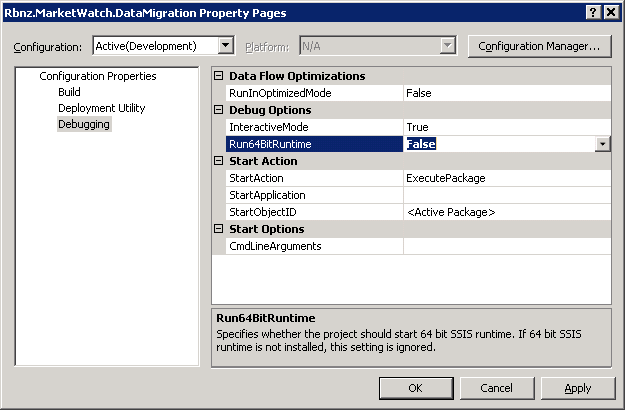625x410 pixels.
Task: Select the Debugging tree item
Action: point(84,124)
